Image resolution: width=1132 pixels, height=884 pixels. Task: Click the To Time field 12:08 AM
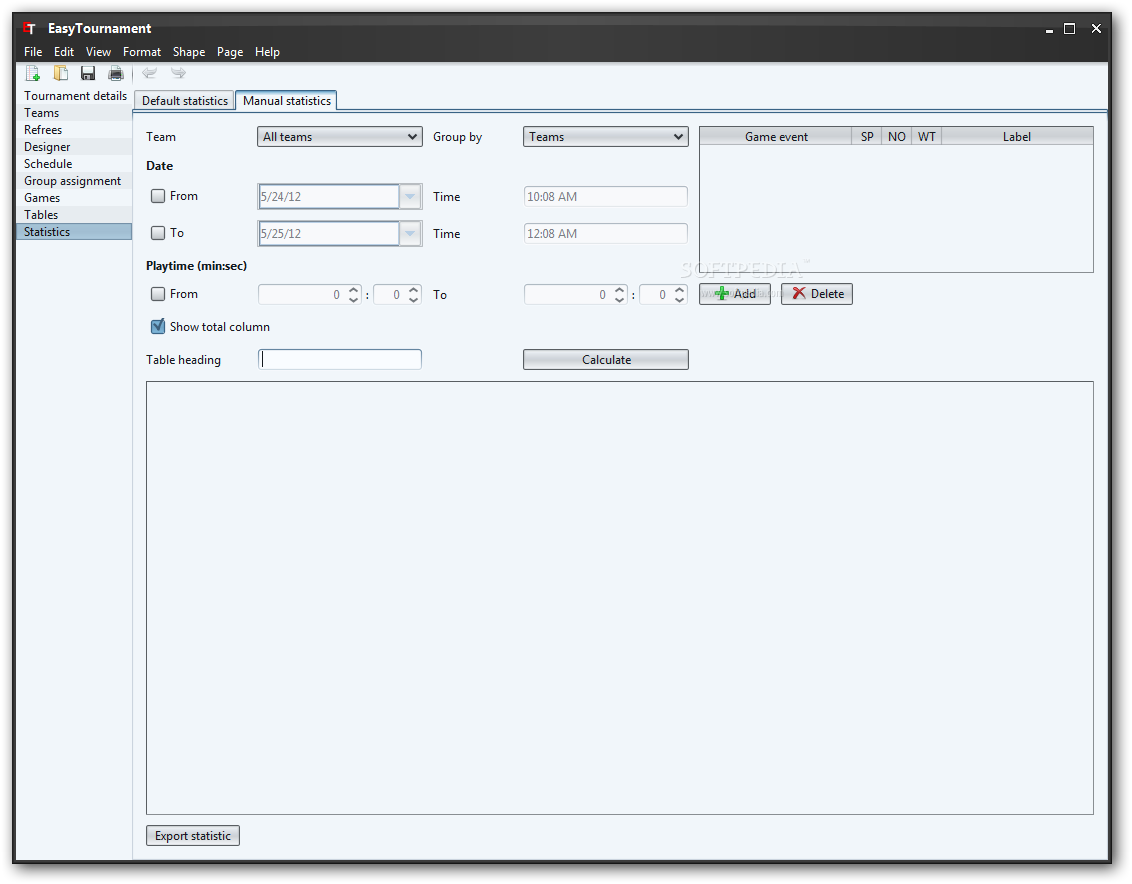[606, 233]
